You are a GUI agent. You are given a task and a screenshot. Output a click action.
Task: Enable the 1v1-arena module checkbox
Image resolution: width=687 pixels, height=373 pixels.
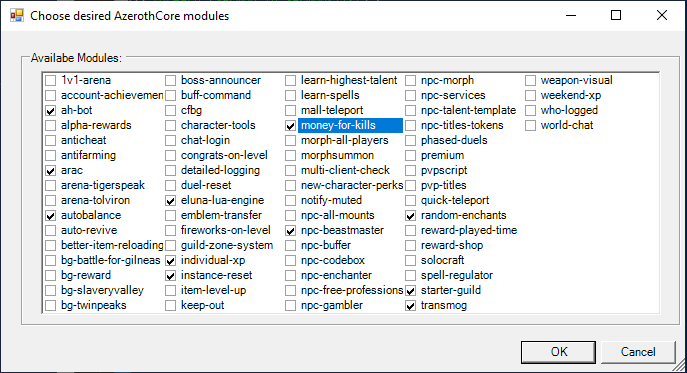point(51,81)
